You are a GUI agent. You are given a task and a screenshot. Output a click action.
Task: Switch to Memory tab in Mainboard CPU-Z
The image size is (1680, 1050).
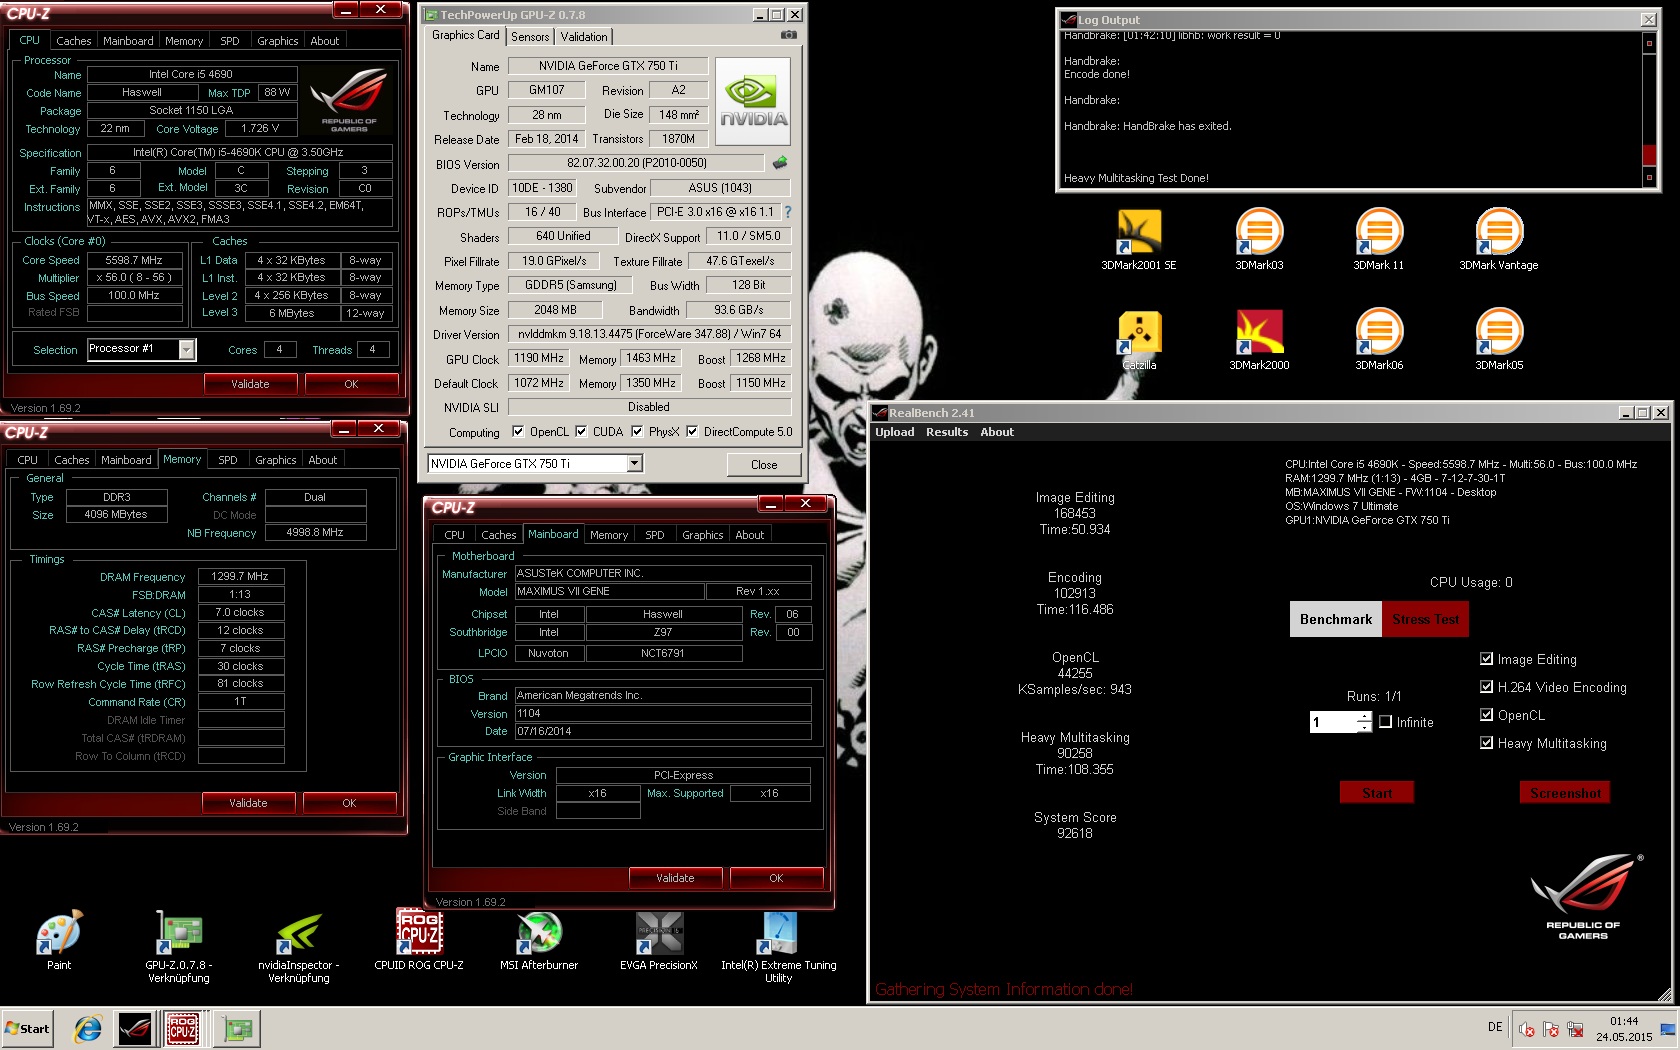tap(609, 535)
